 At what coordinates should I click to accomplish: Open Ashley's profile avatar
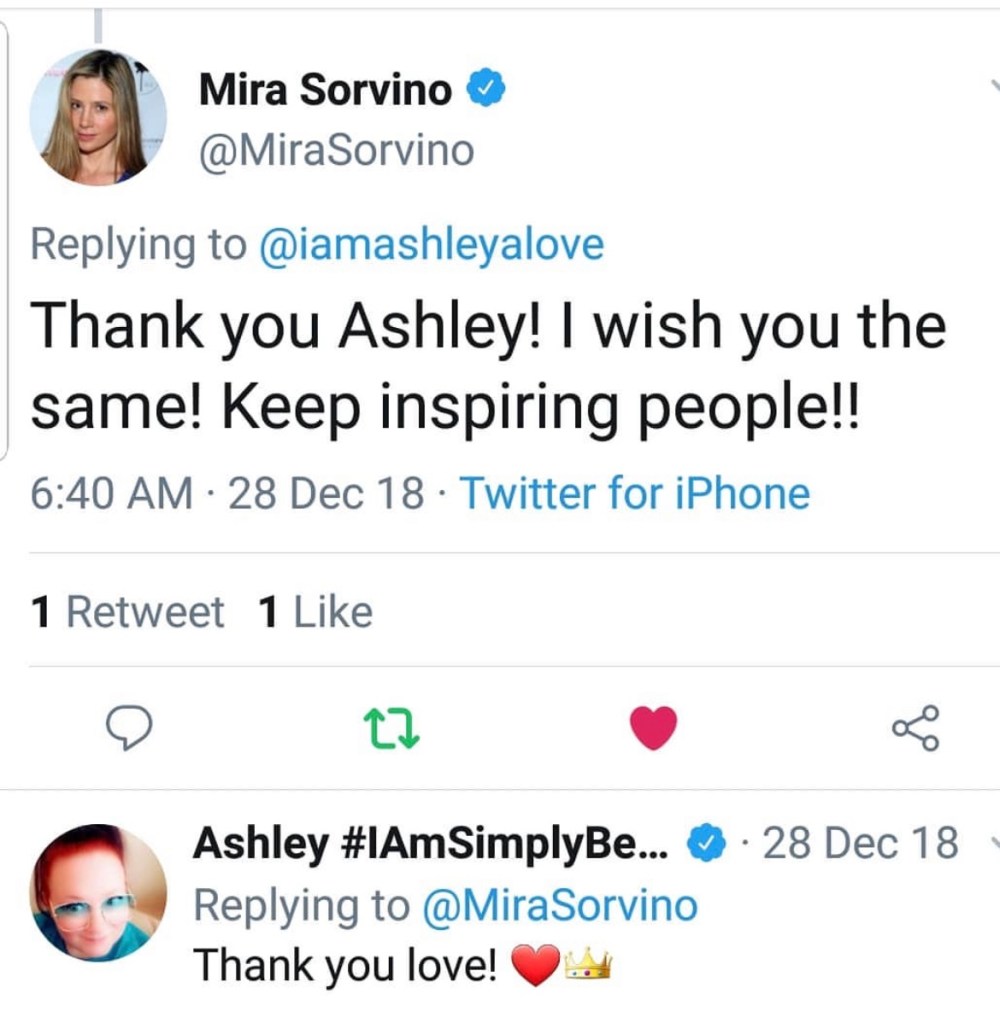(98, 892)
